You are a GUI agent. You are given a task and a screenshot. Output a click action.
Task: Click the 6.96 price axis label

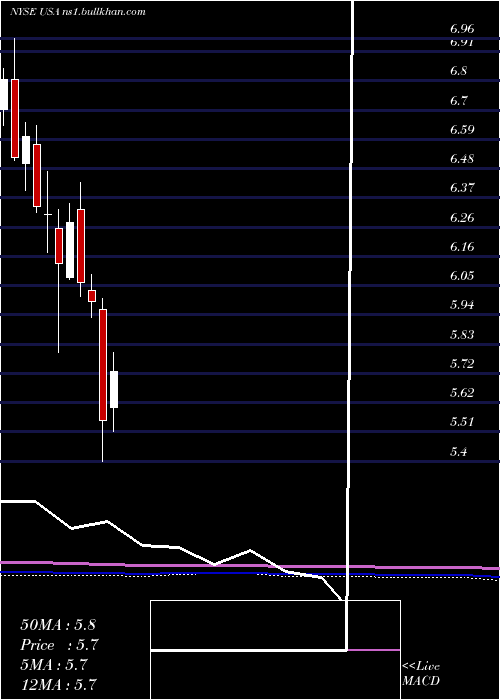click(x=462, y=29)
